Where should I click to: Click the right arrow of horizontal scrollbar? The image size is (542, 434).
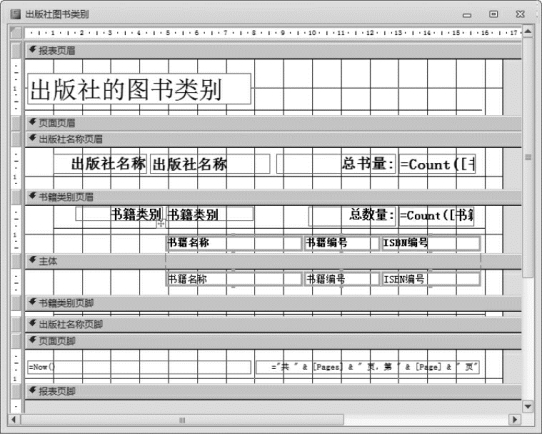515,420
